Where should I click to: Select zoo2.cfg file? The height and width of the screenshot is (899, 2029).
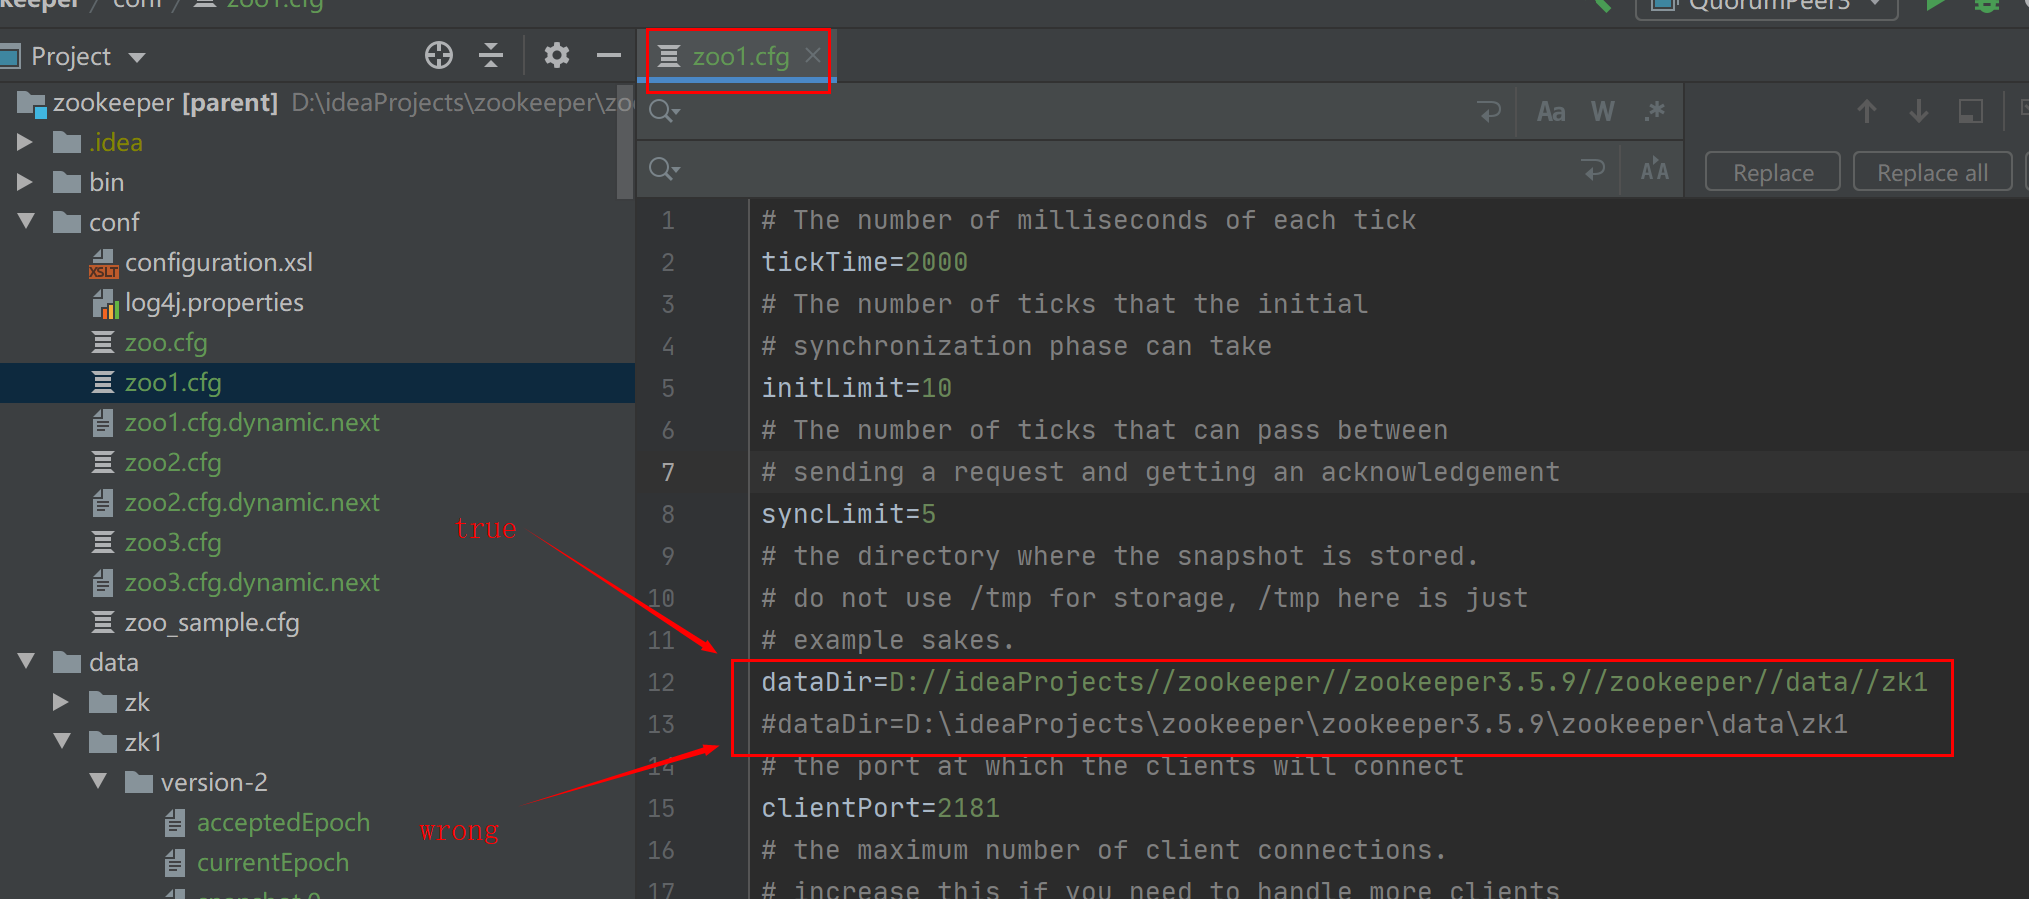pos(173,462)
